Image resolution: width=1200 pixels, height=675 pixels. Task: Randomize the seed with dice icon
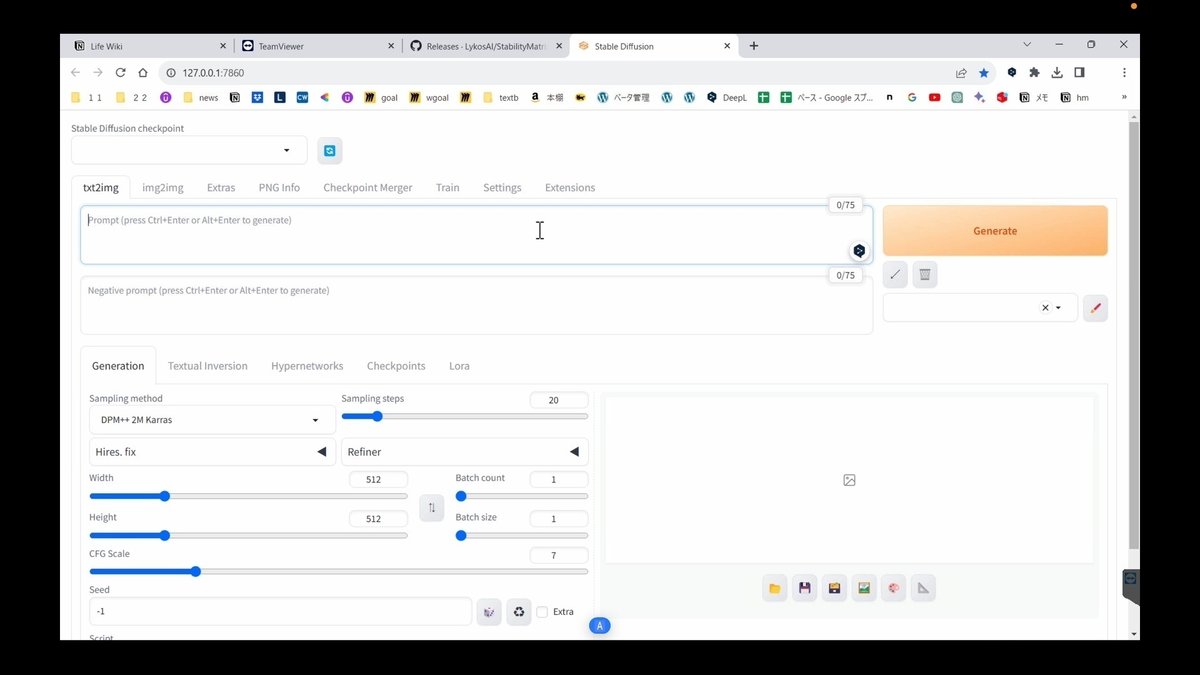pos(489,612)
